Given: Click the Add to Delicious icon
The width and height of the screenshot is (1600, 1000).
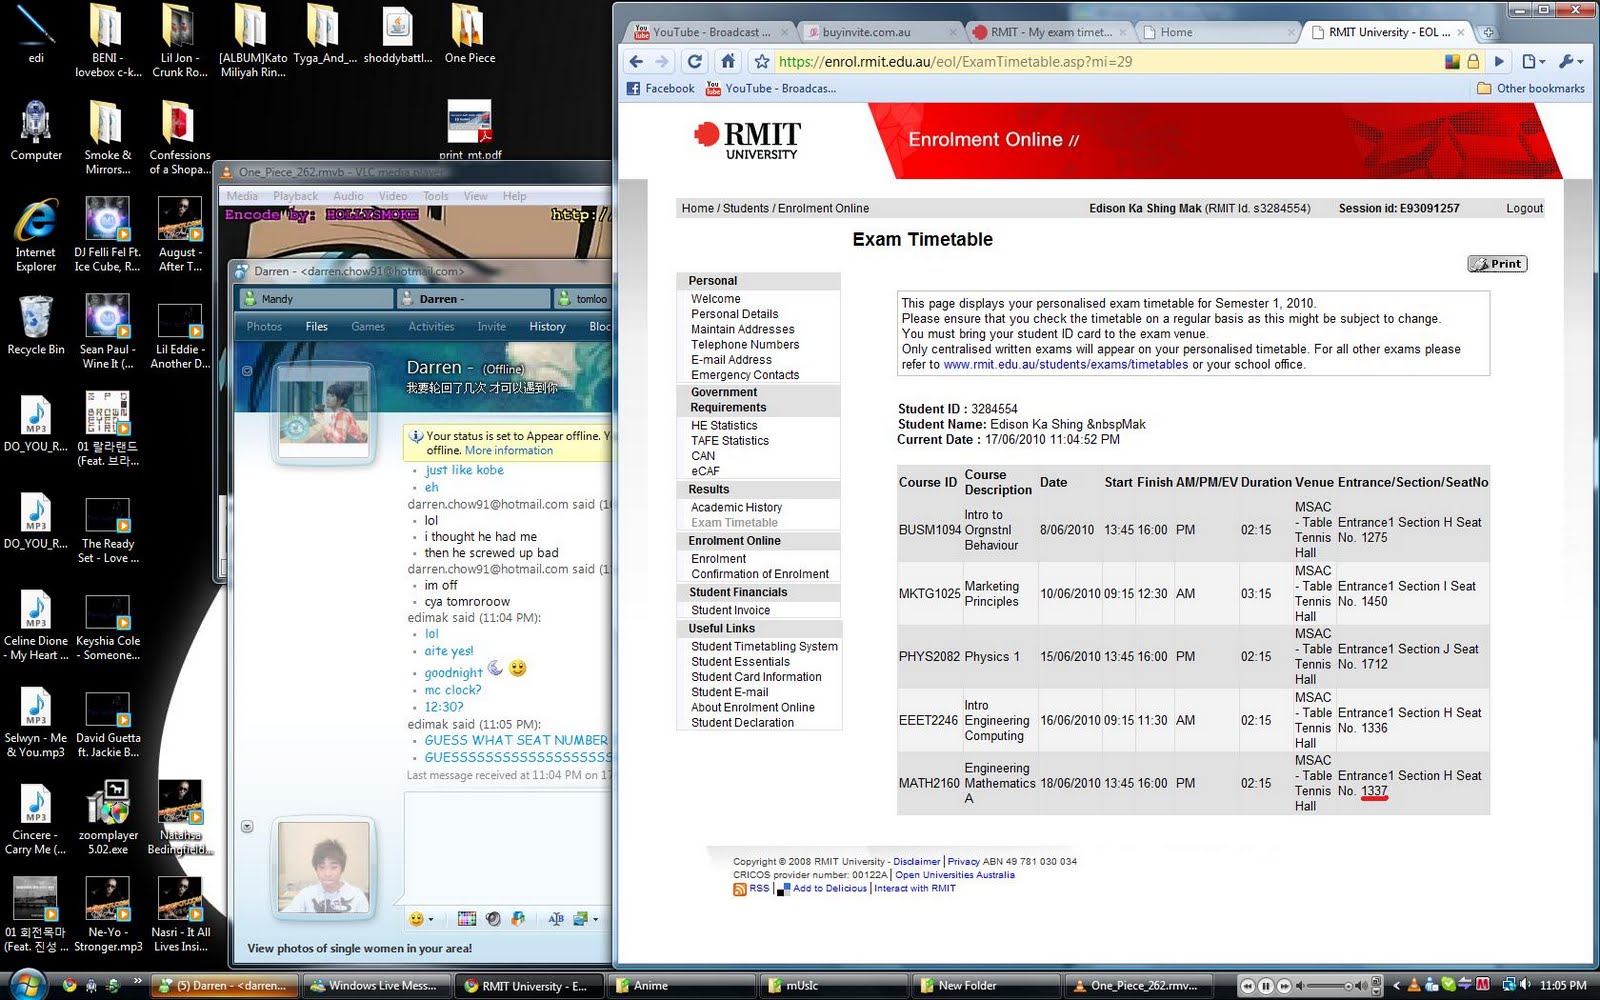Looking at the screenshot, I should pyautogui.click(x=784, y=889).
